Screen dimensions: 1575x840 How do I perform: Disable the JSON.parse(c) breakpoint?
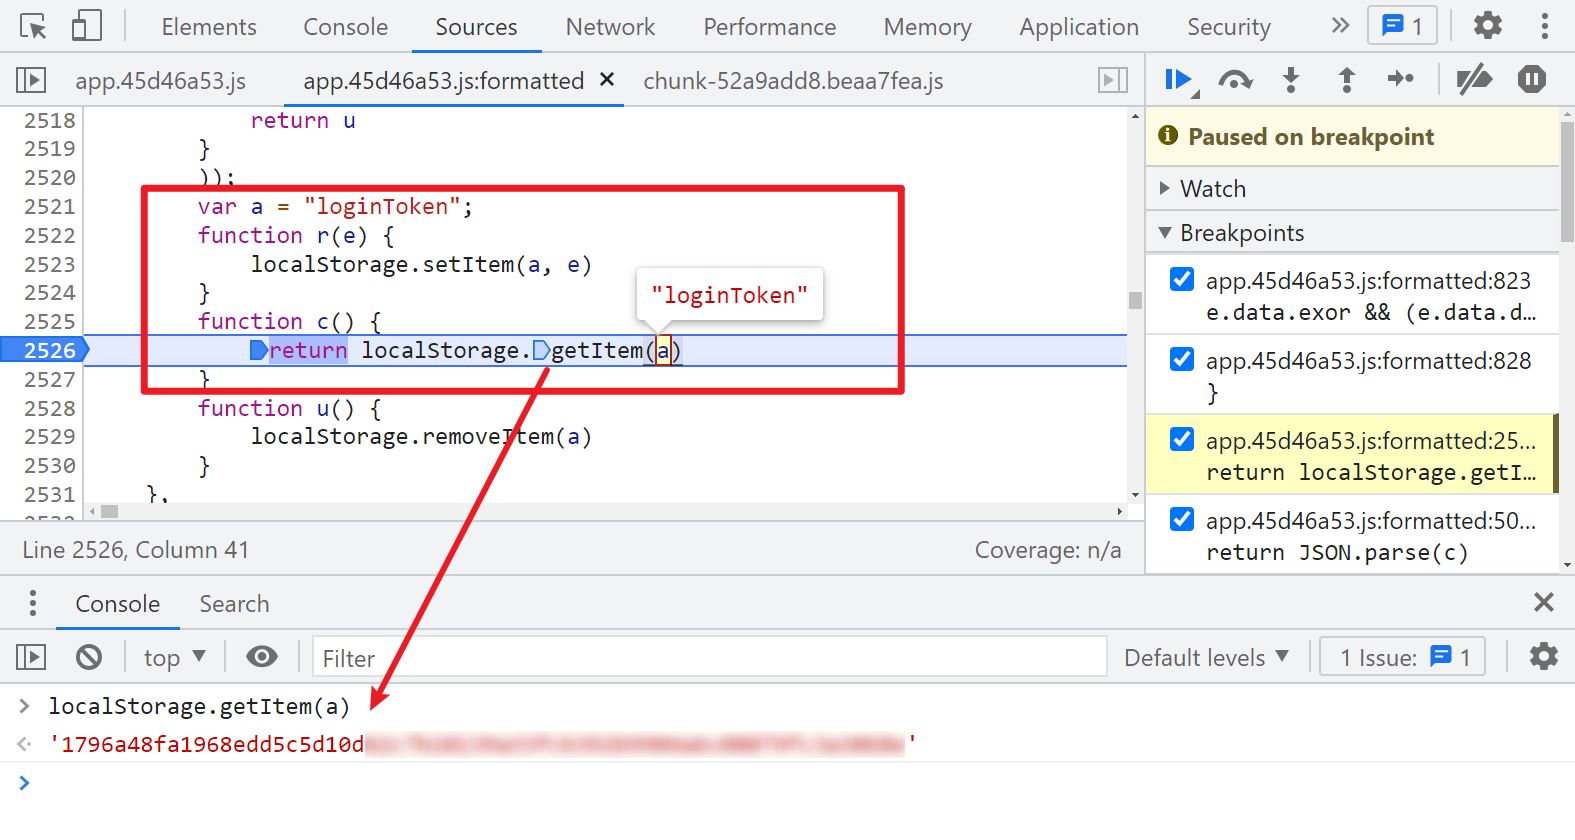click(x=1182, y=520)
